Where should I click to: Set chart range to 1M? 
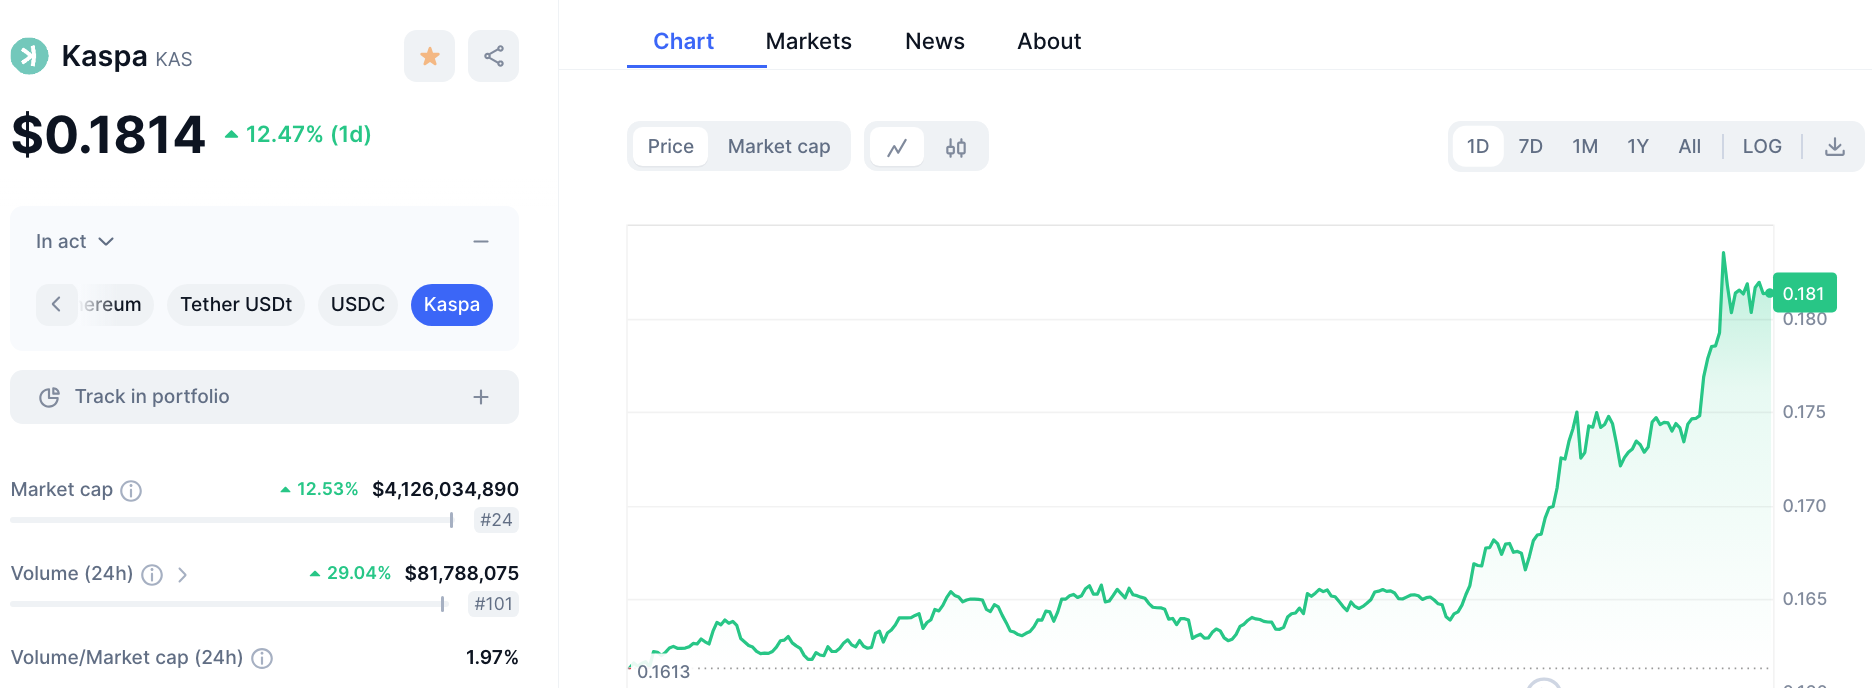(x=1585, y=147)
